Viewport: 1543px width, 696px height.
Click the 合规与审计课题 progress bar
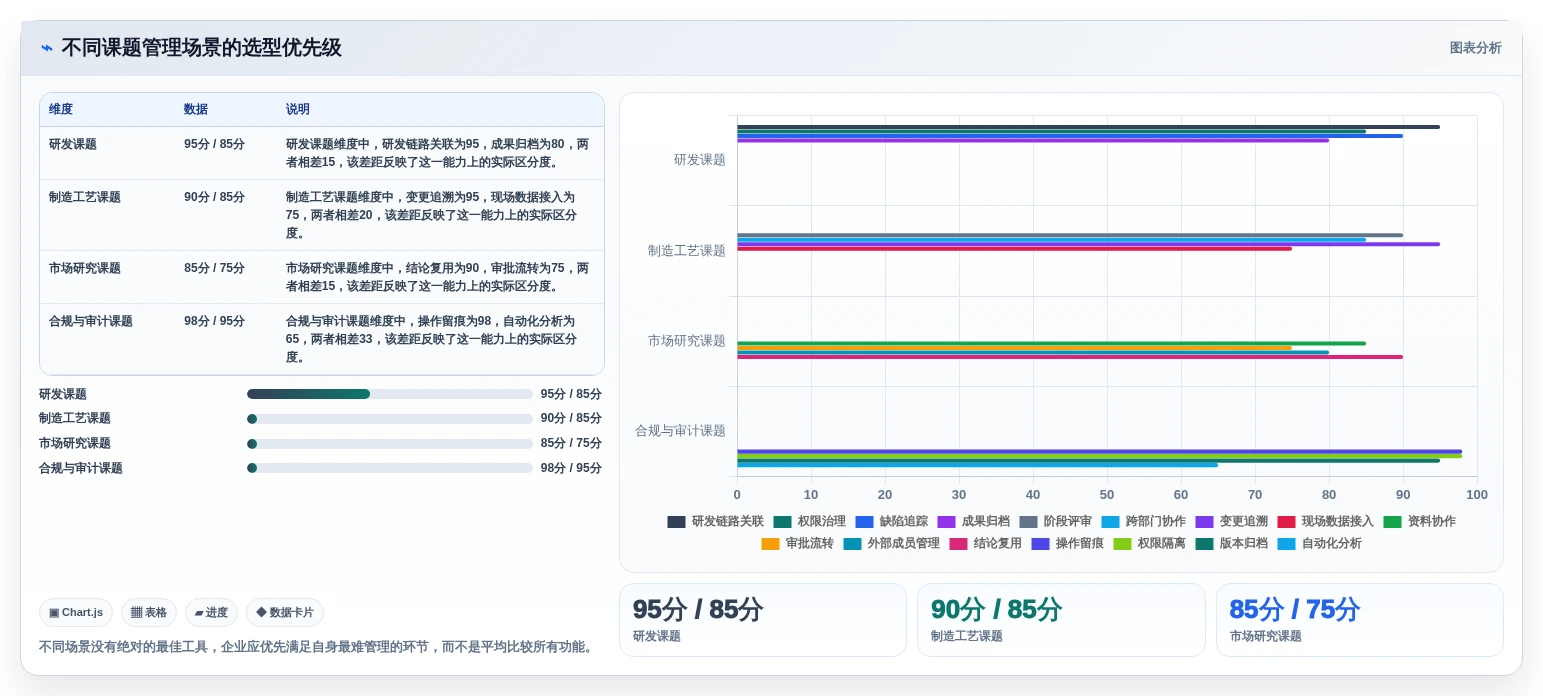pyautogui.click(x=390, y=468)
